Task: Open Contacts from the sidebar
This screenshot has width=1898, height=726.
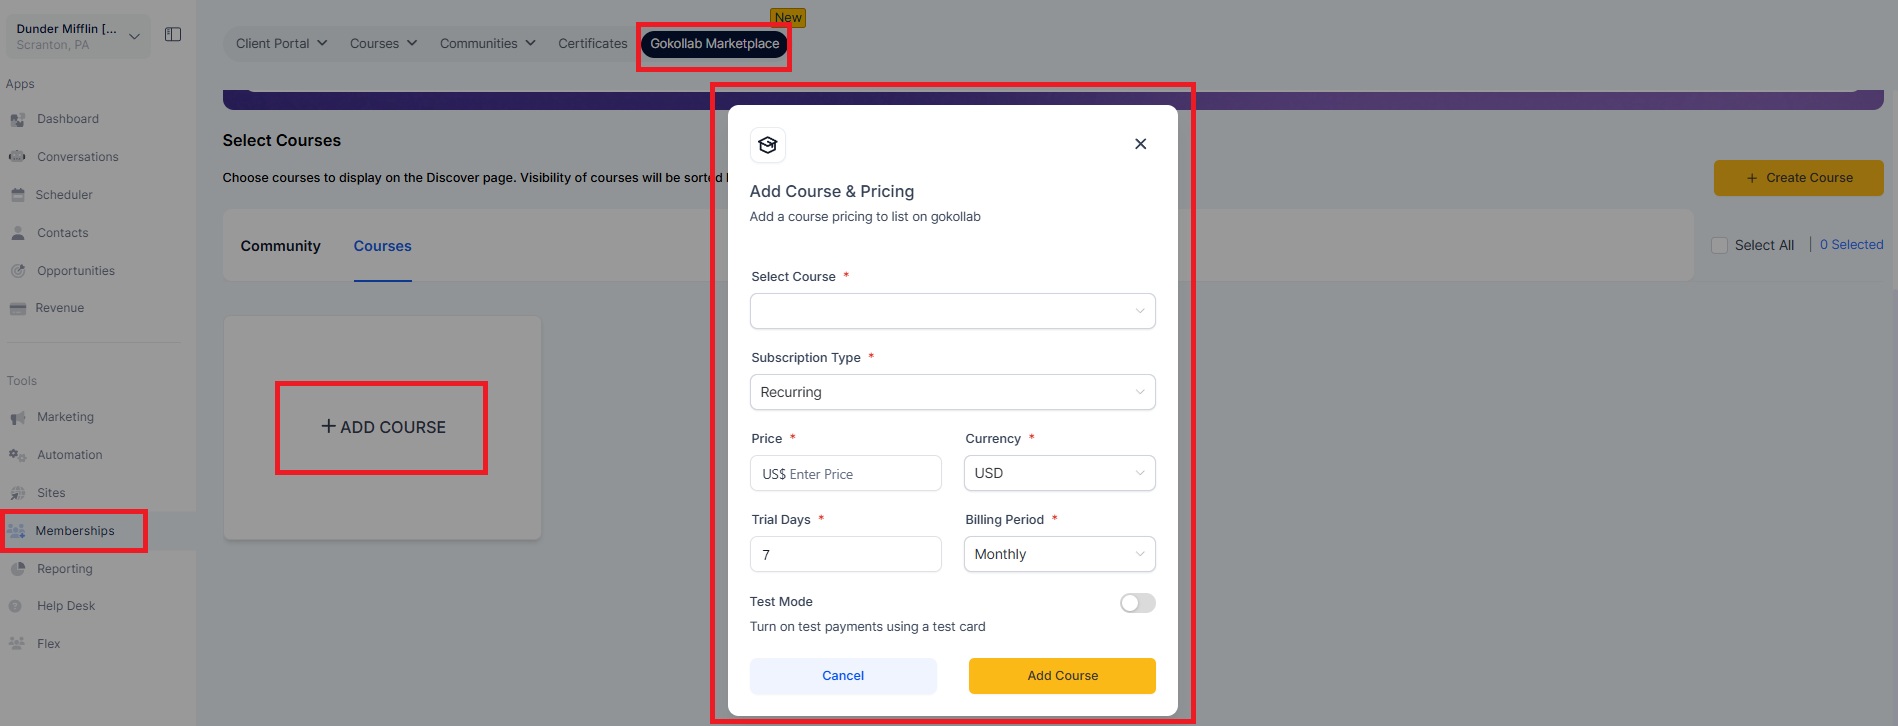Action: (x=62, y=233)
